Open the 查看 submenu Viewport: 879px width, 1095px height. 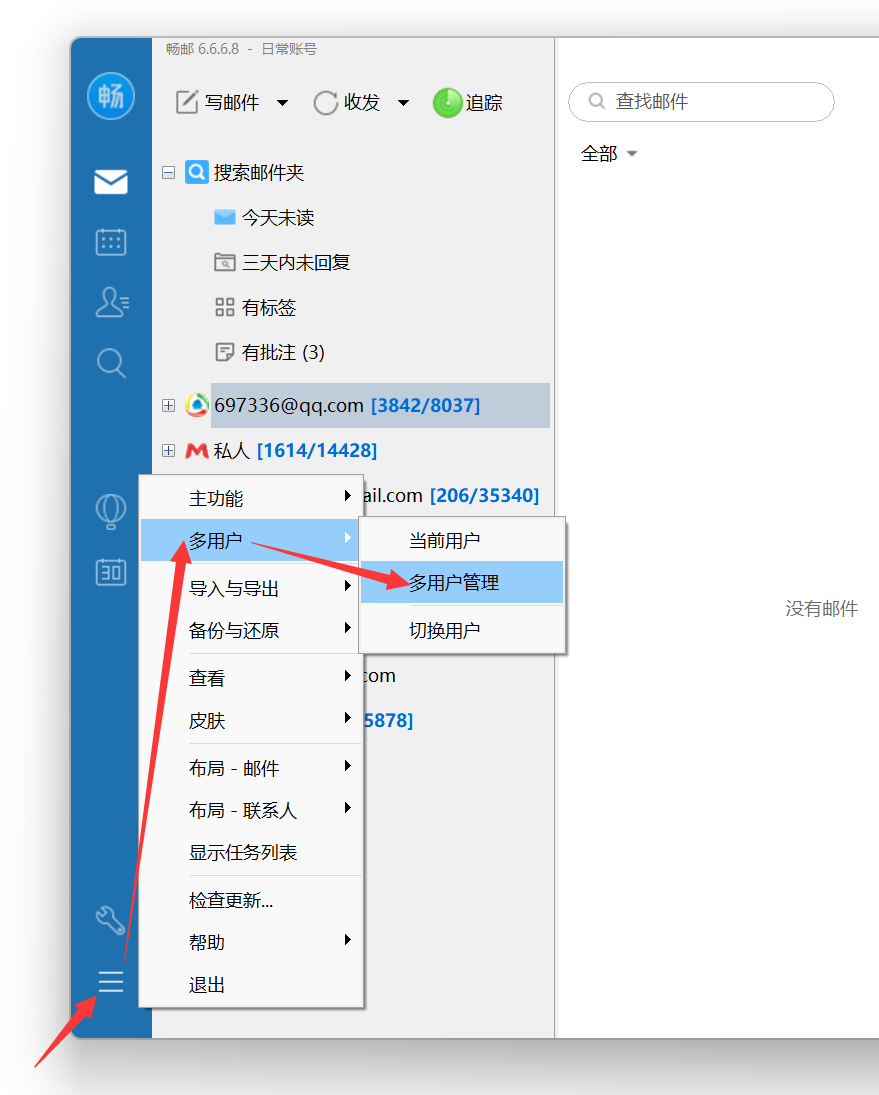pos(251,678)
